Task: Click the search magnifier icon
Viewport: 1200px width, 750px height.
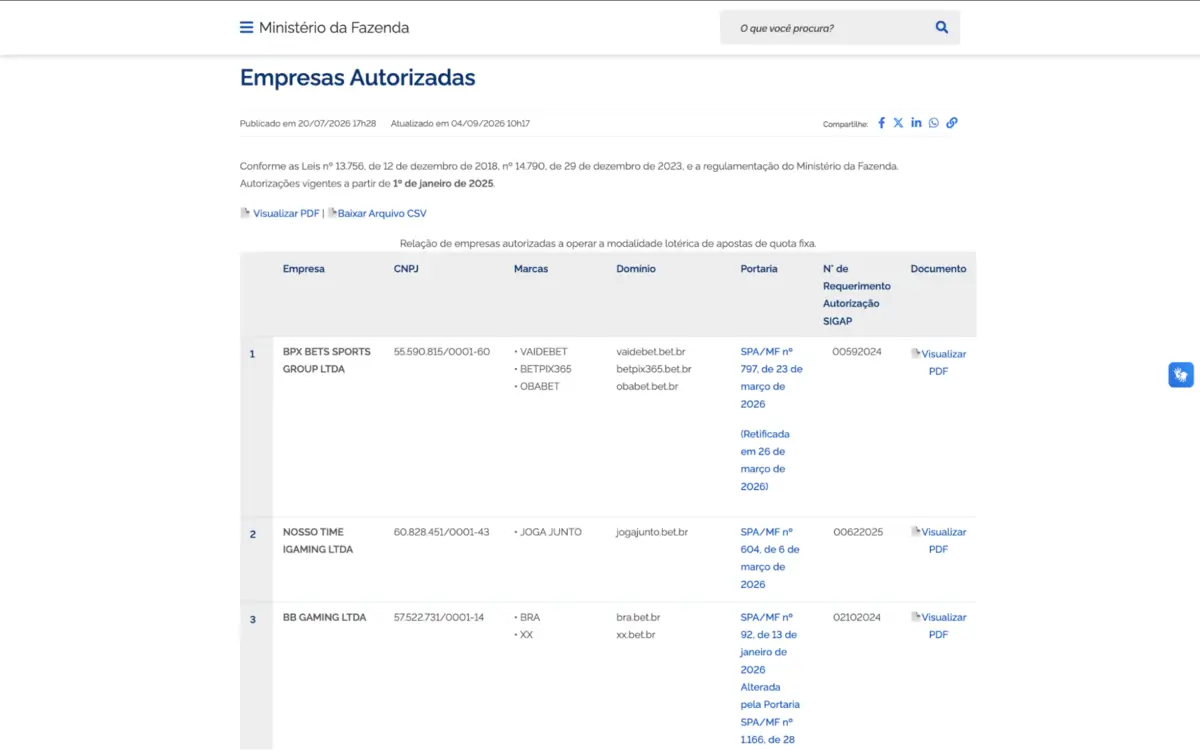Action: coord(942,28)
